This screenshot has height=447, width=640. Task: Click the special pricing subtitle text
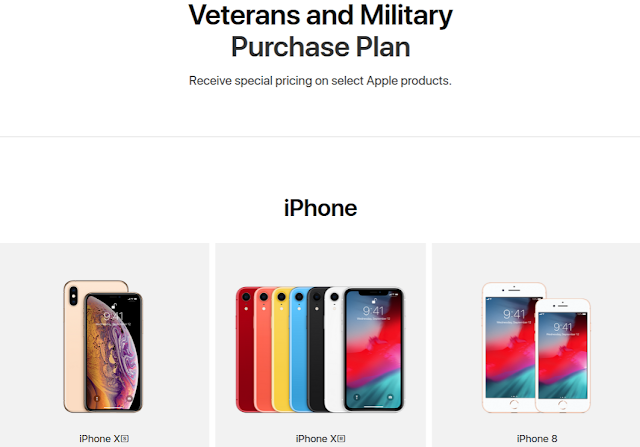click(x=320, y=81)
